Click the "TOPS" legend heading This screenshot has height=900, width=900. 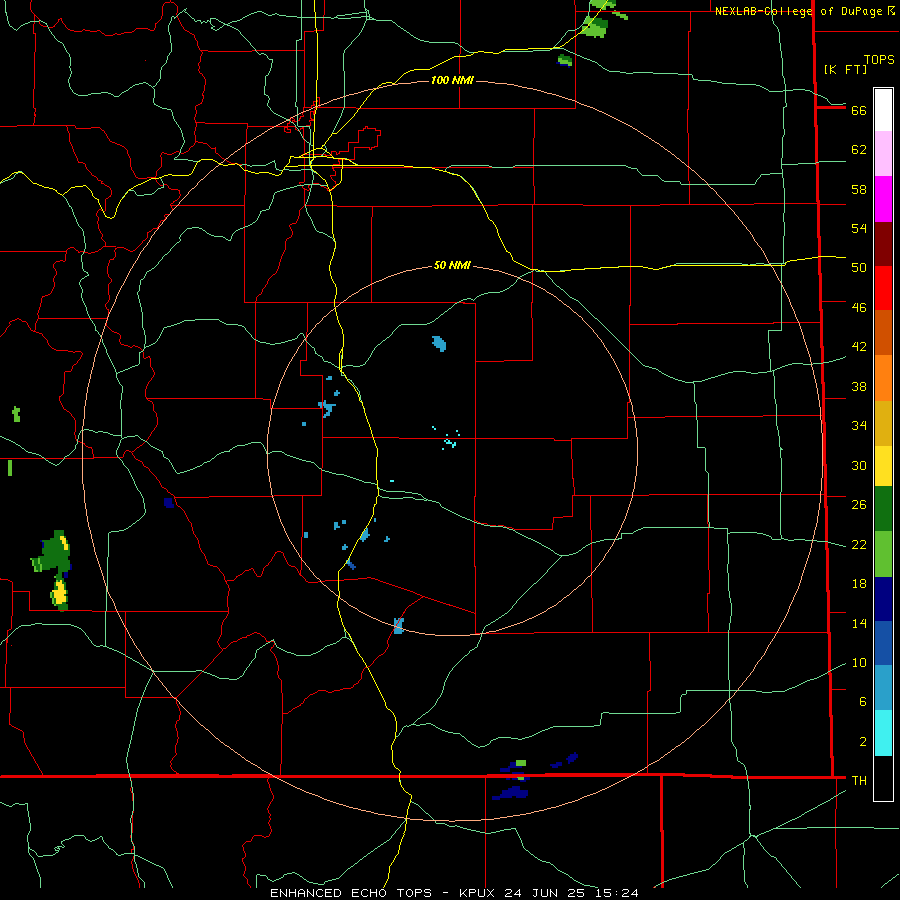coord(879,59)
